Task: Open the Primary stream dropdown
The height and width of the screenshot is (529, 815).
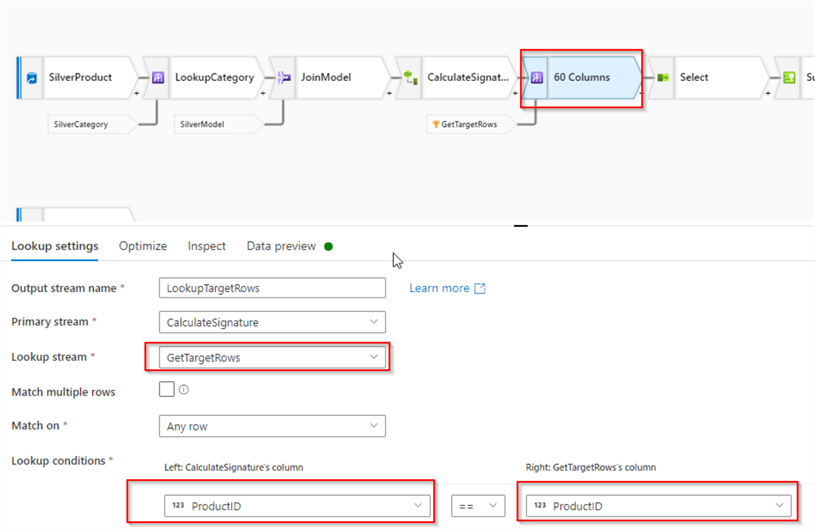Action: point(272,322)
